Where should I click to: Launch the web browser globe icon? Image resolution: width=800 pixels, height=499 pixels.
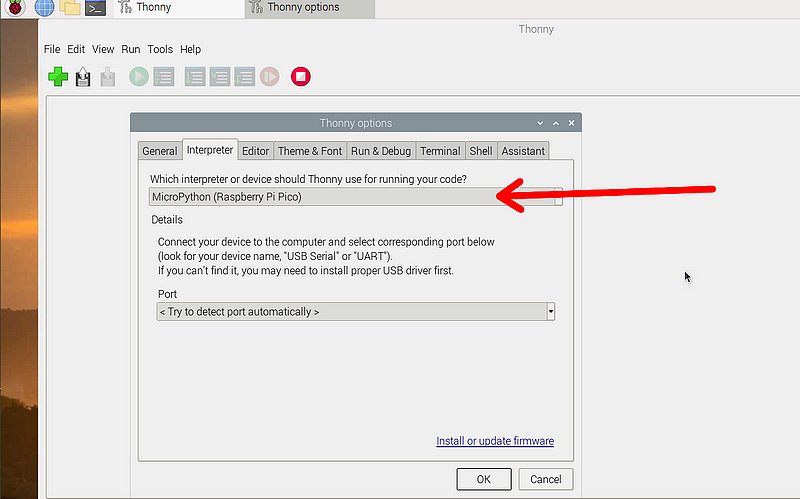pyautogui.click(x=44, y=7)
